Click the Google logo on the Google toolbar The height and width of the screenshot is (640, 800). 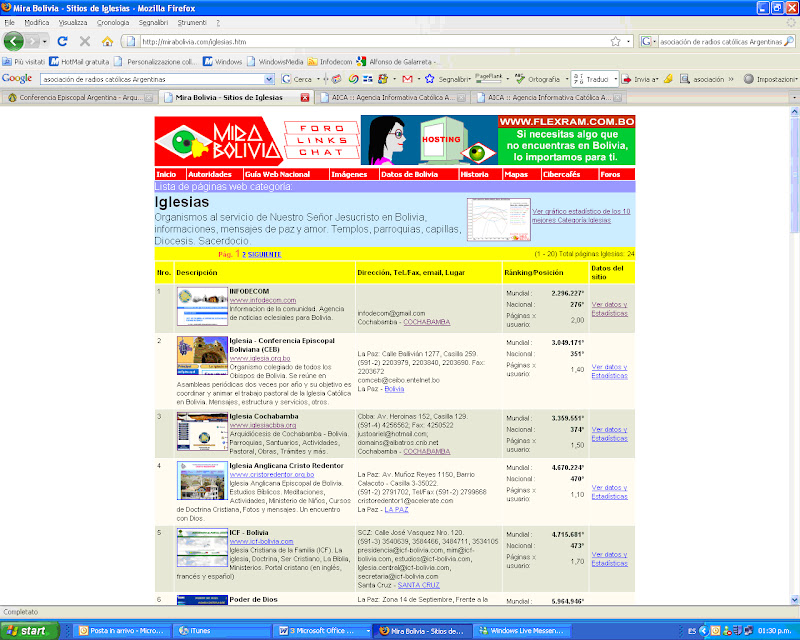coord(17,79)
